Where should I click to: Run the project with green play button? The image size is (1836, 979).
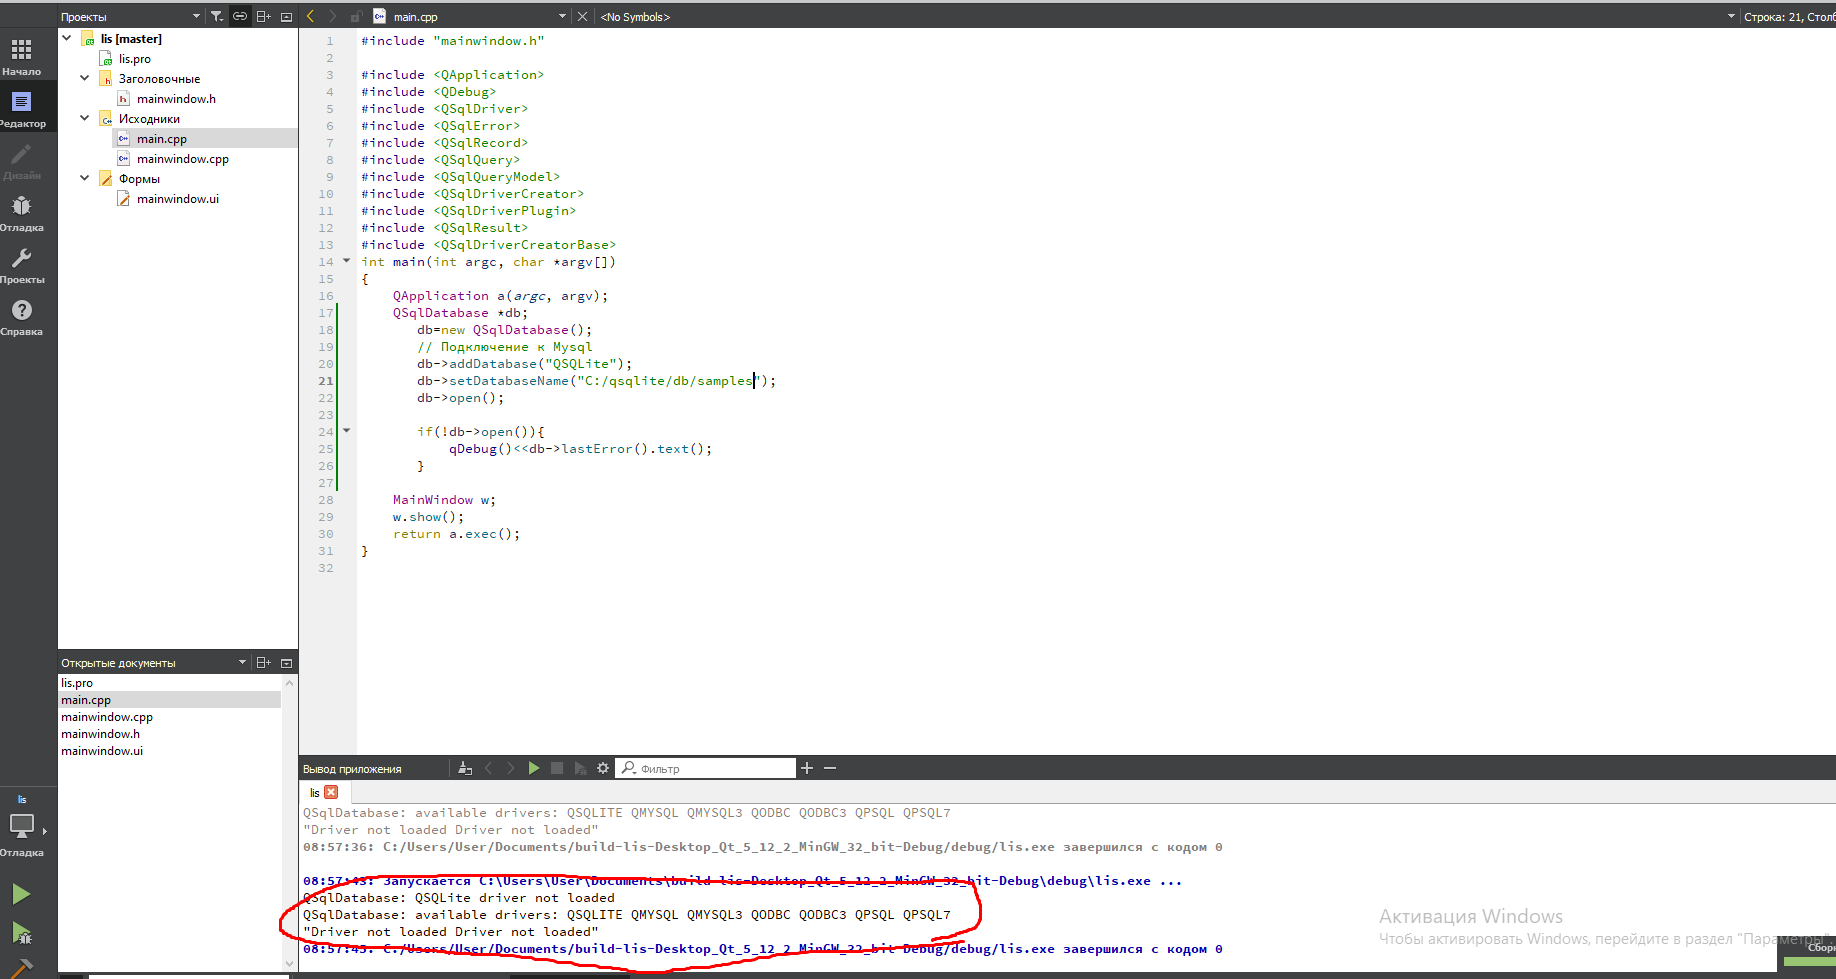[x=21, y=894]
